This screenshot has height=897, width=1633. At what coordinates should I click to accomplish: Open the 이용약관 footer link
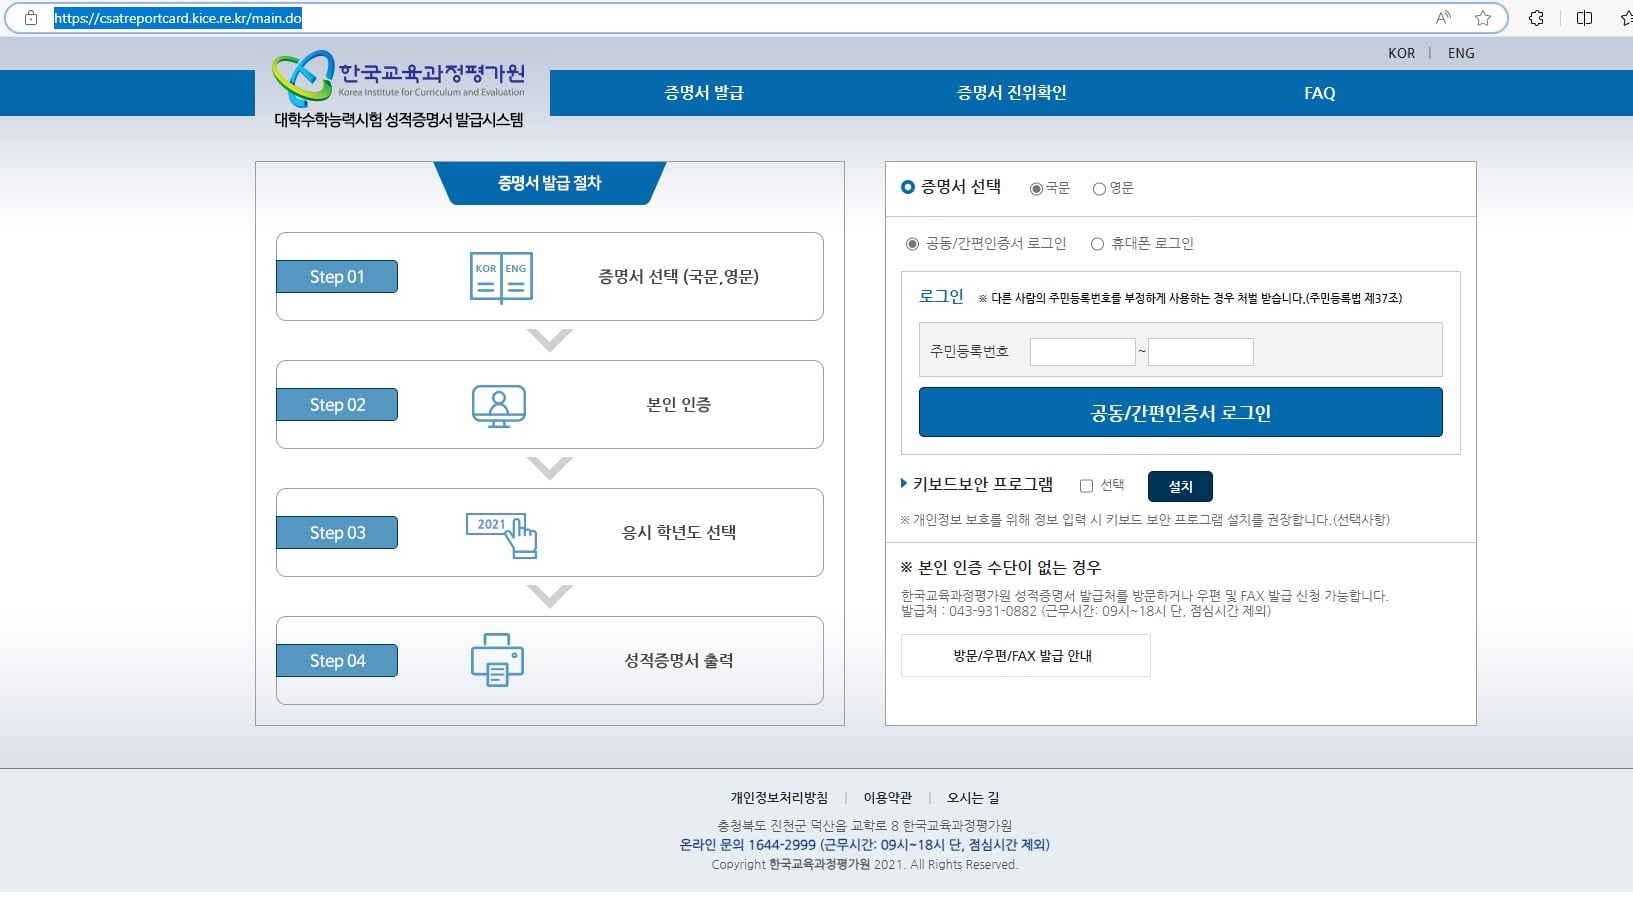pos(888,798)
